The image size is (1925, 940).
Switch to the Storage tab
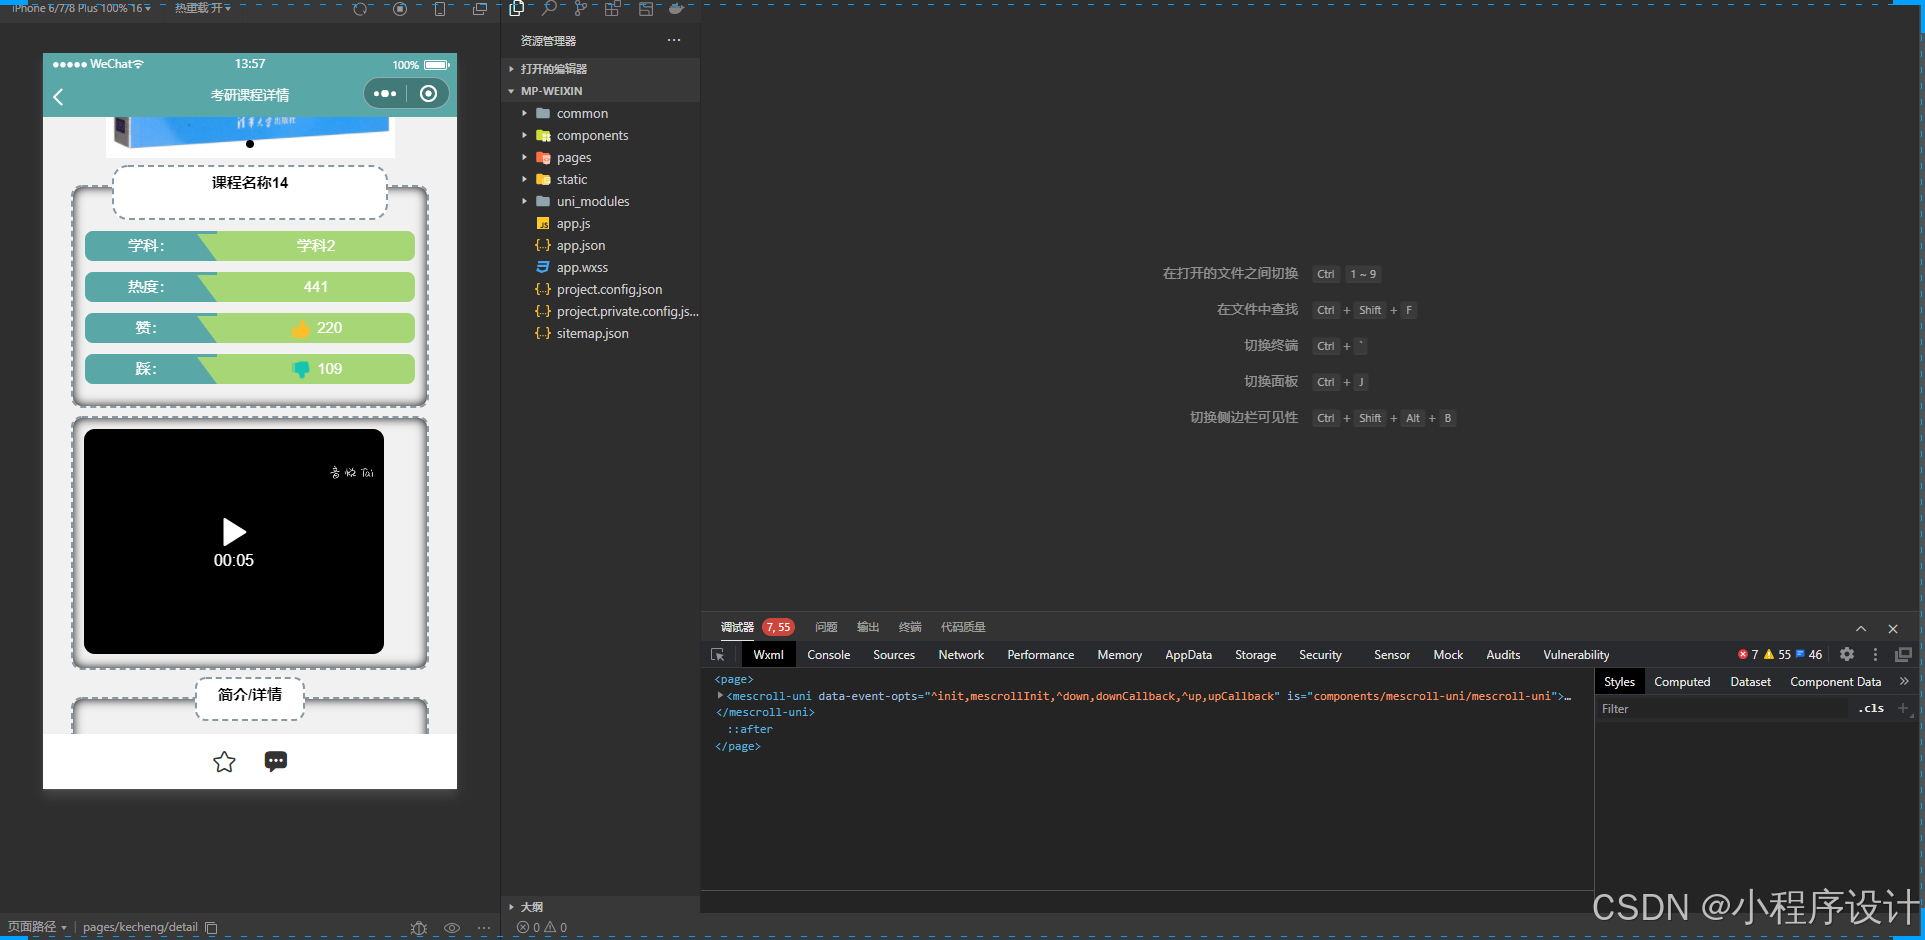coord(1255,655)
